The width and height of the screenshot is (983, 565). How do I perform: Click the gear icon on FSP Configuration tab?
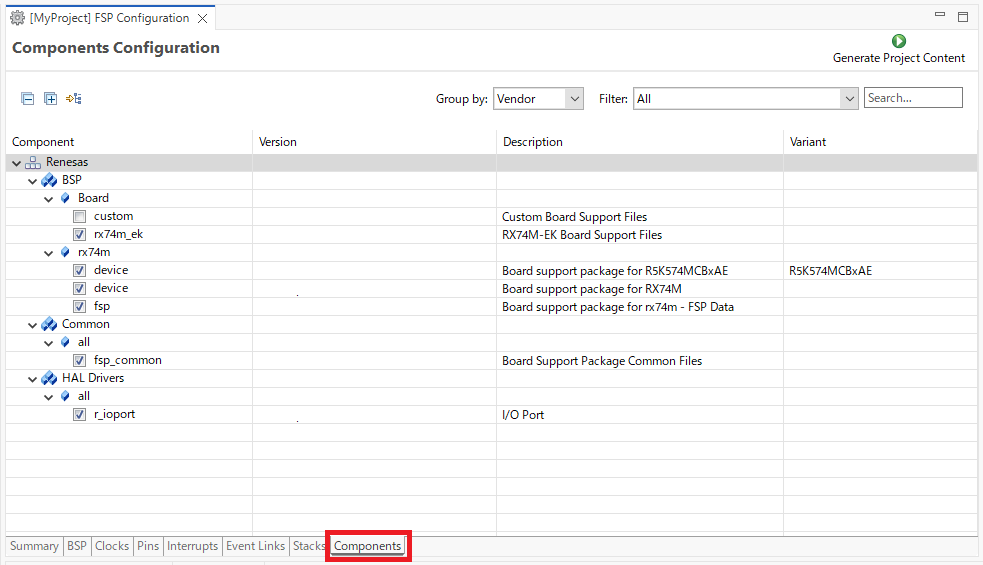pos(18,18)
